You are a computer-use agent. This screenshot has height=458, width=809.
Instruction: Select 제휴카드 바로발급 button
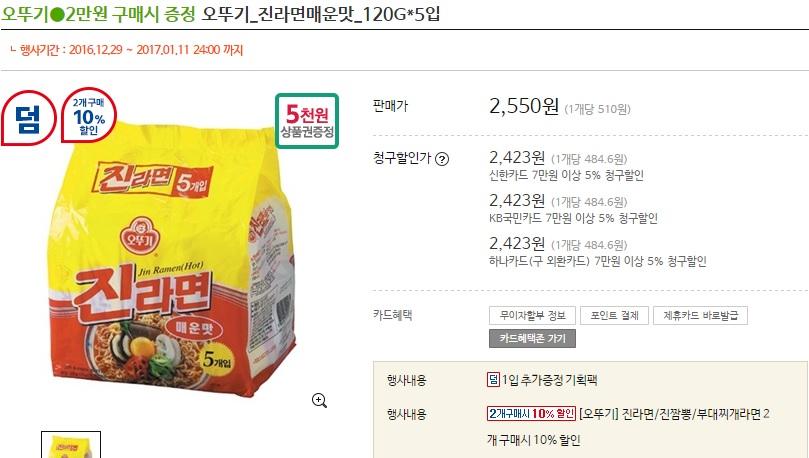tap(700, 315)
